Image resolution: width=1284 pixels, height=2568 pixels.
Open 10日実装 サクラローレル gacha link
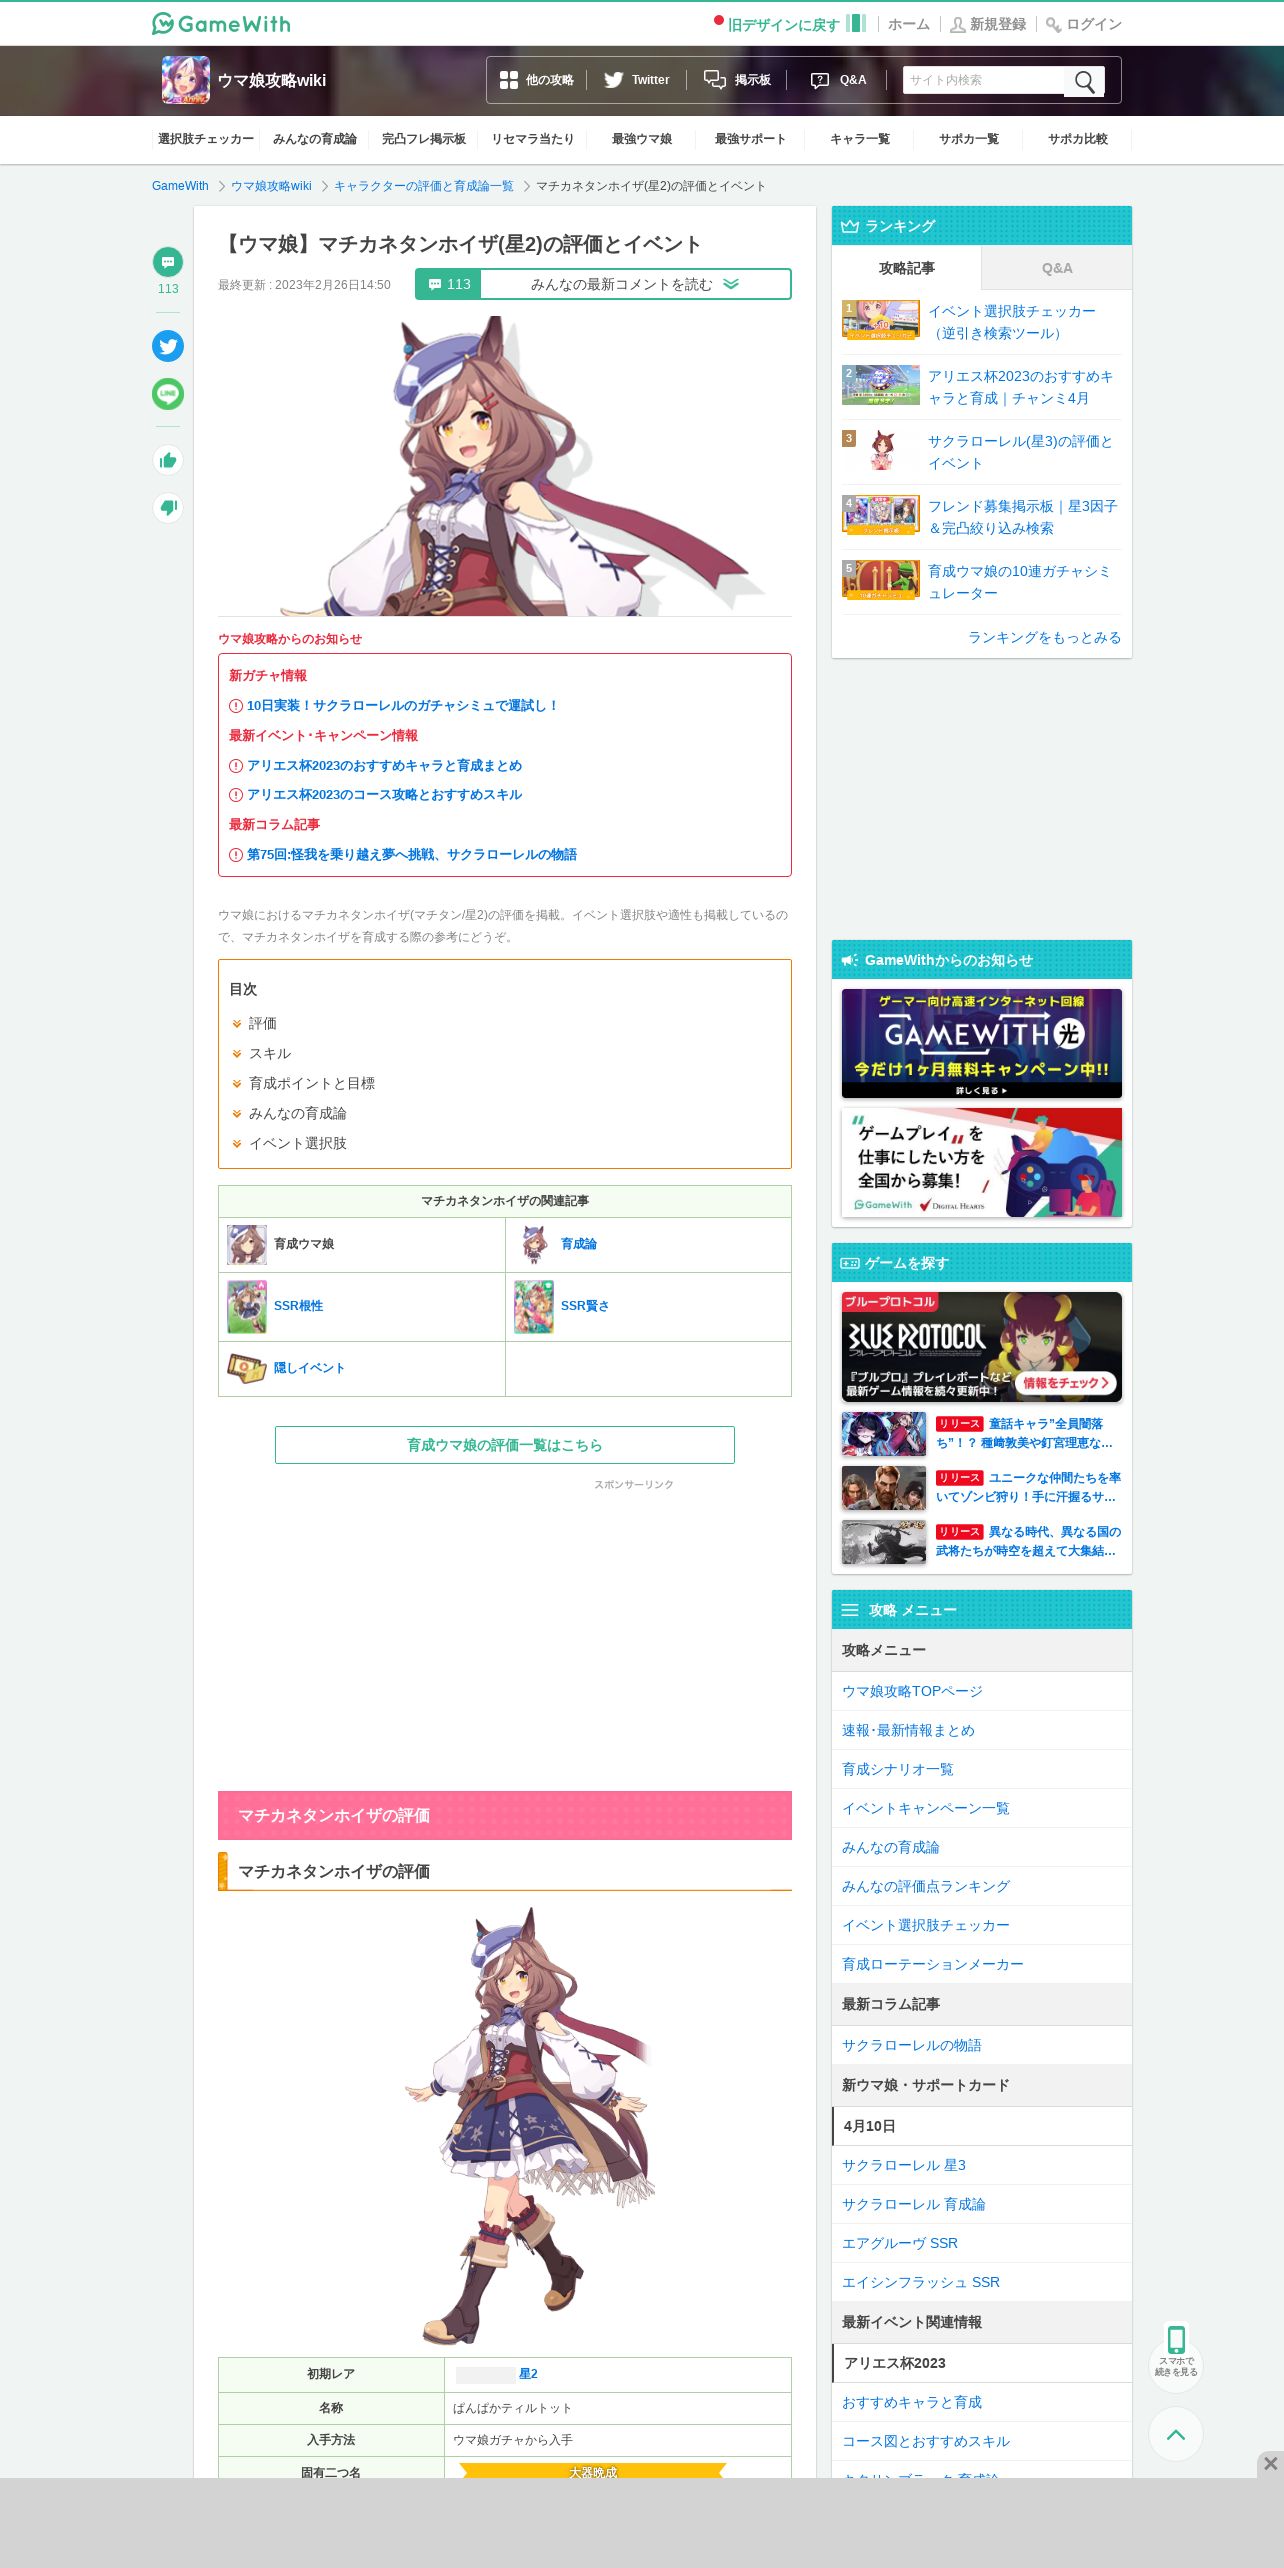402,705
